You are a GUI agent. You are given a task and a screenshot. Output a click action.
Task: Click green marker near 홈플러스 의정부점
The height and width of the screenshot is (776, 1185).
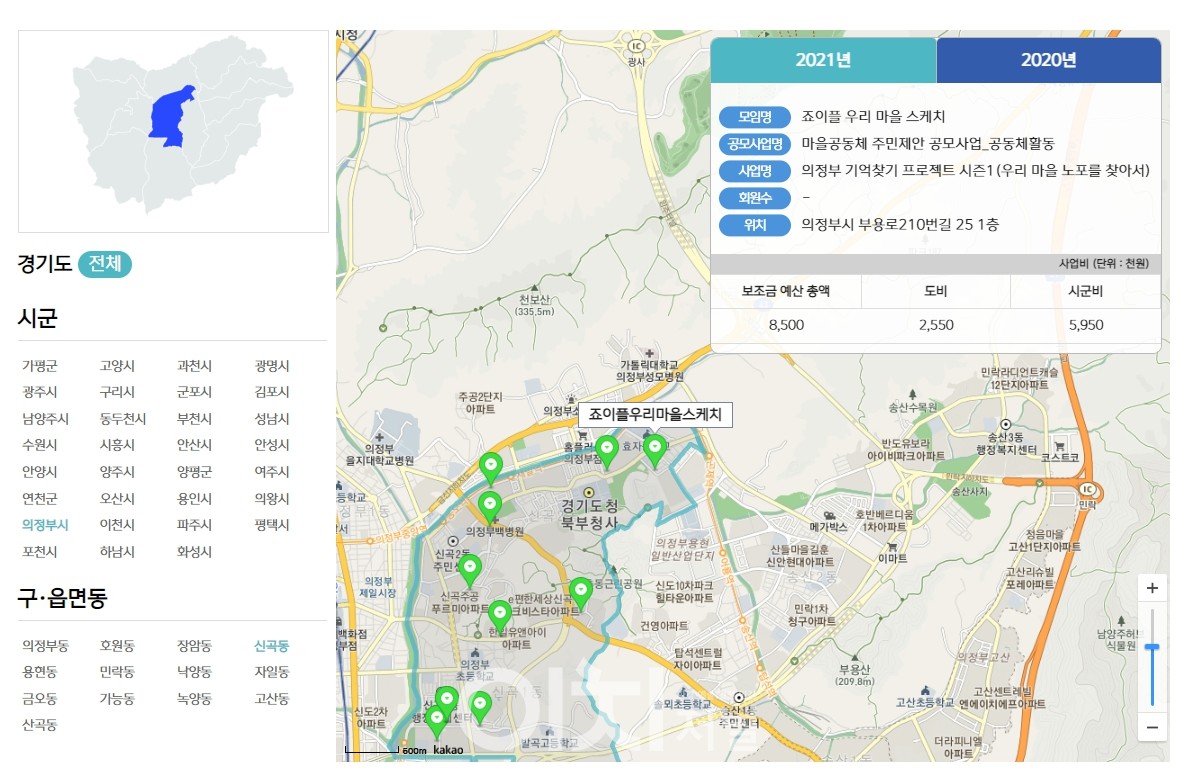click(x=607, y=446)
